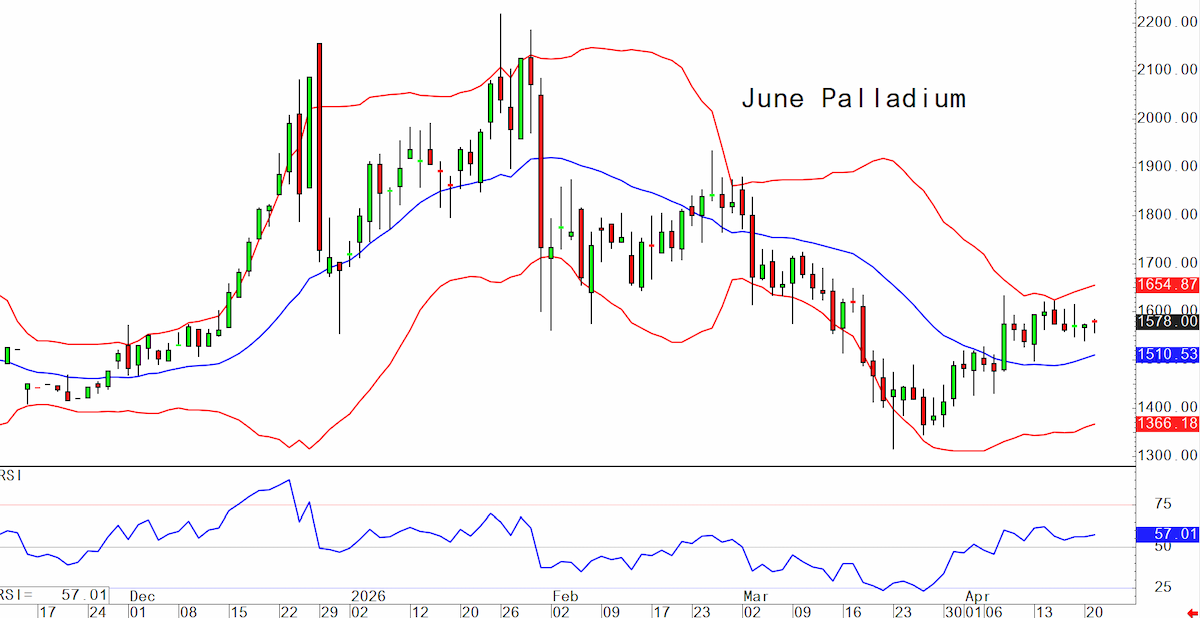
Task: Click the red arrow in bottom corner
Action: point(1191,611)
